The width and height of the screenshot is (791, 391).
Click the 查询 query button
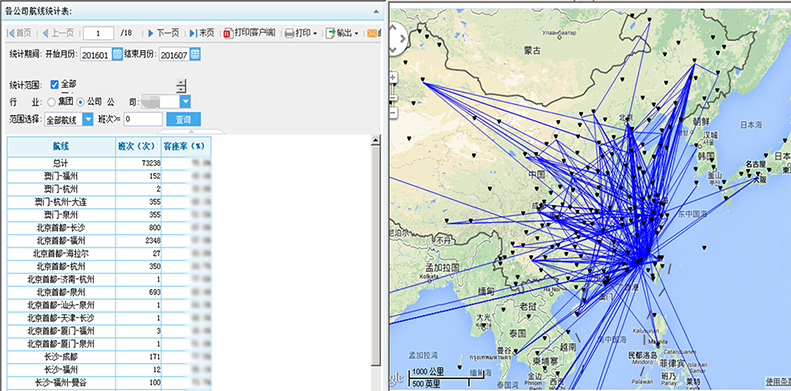point(184,120)
